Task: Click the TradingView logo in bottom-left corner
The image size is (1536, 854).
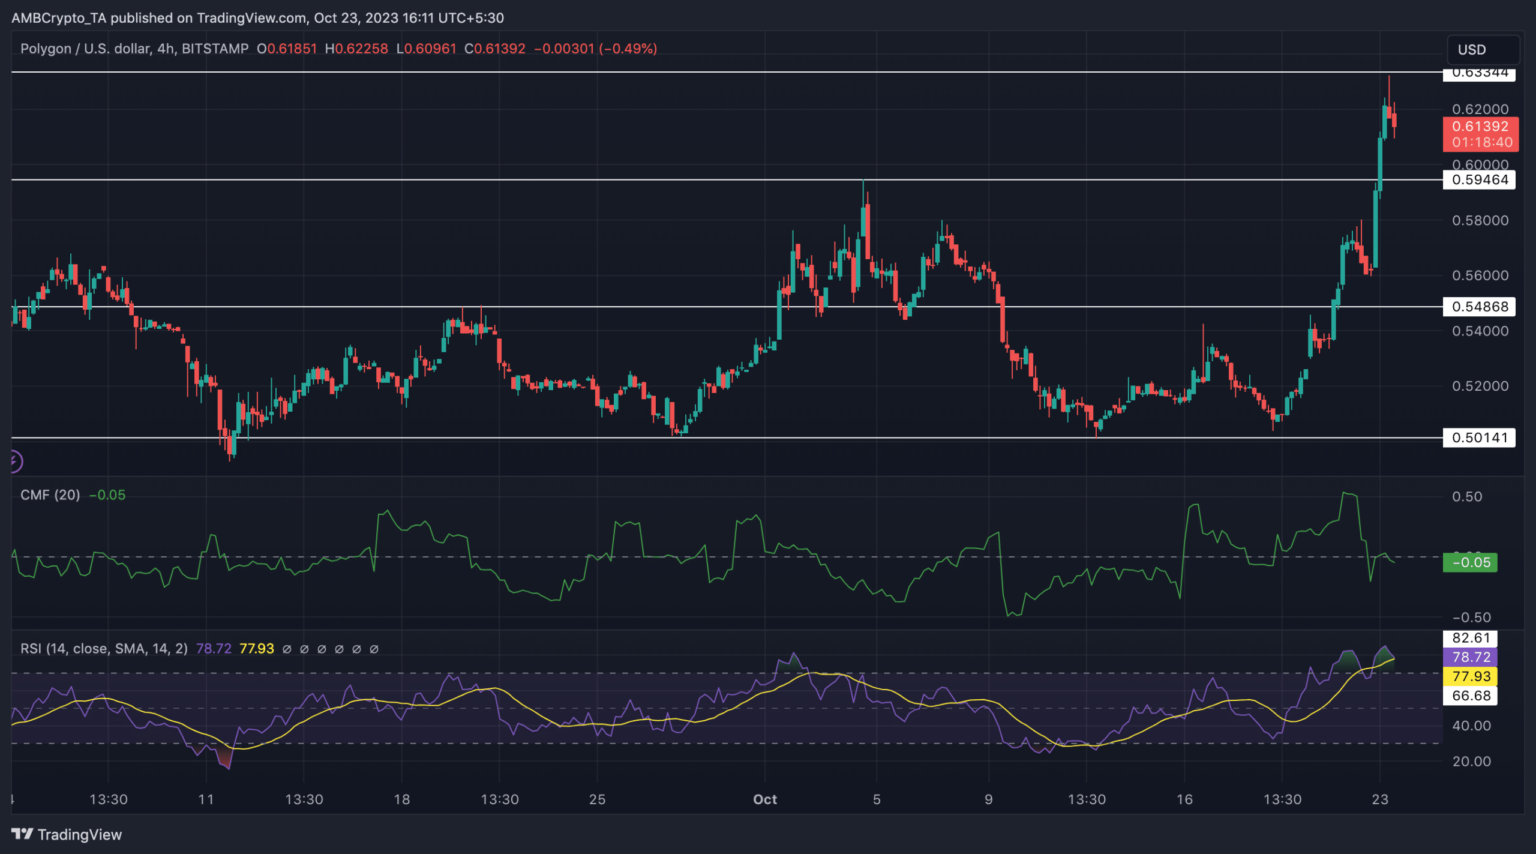Action: [67, 834]
